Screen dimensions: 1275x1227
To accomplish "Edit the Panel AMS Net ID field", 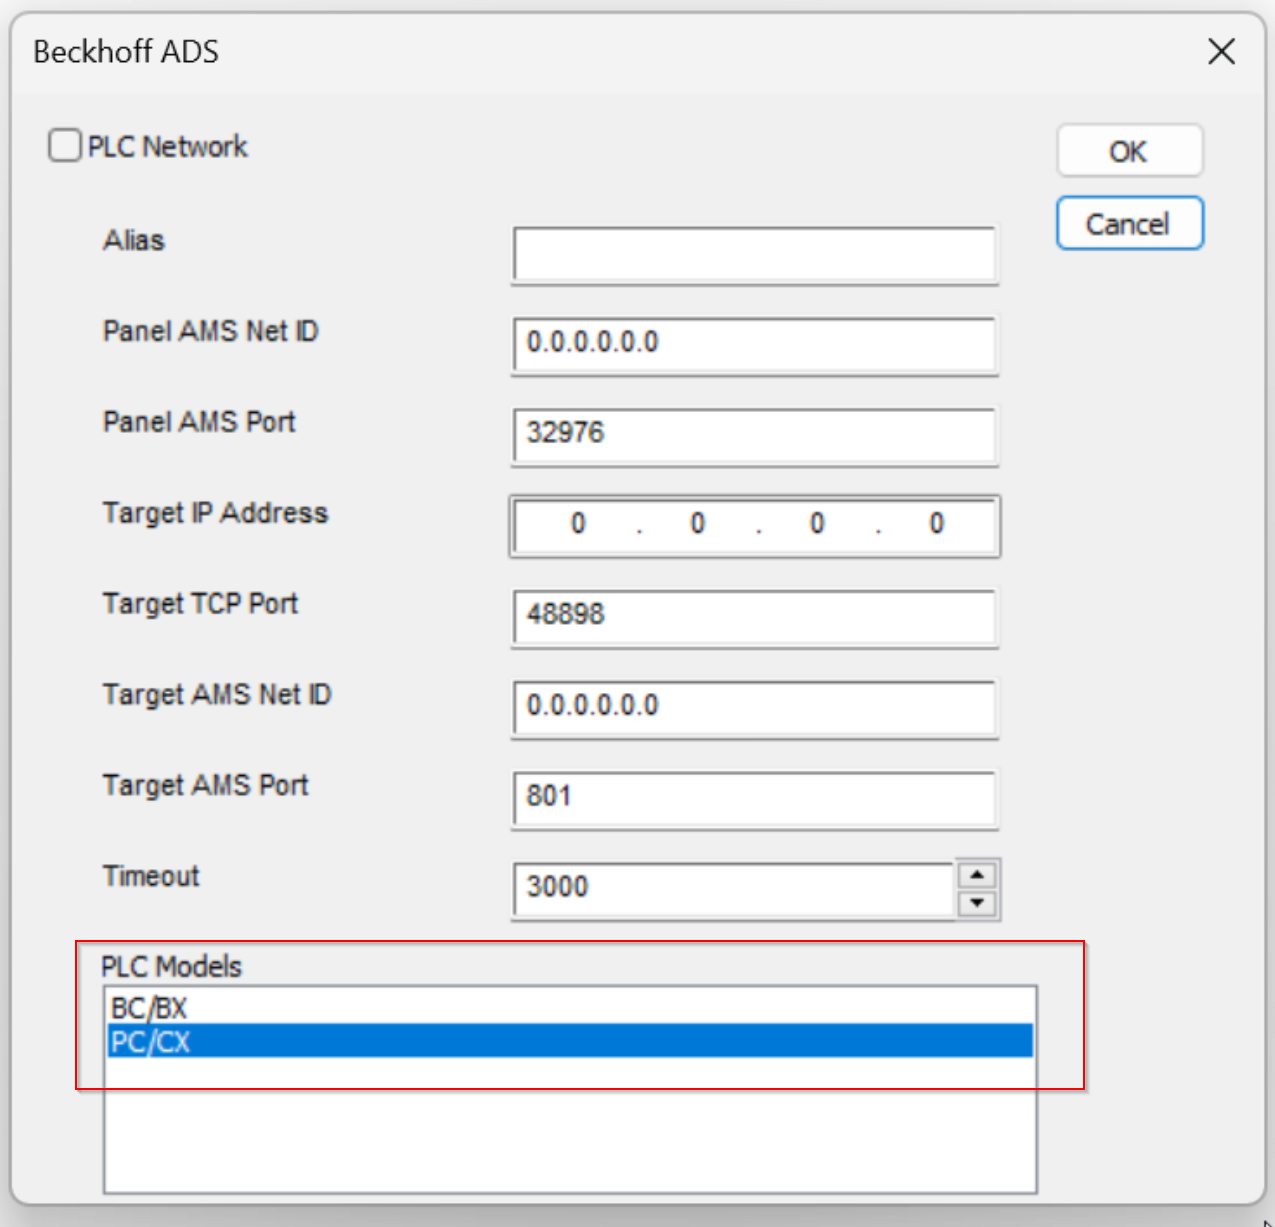I will click(x=755, y=345).
